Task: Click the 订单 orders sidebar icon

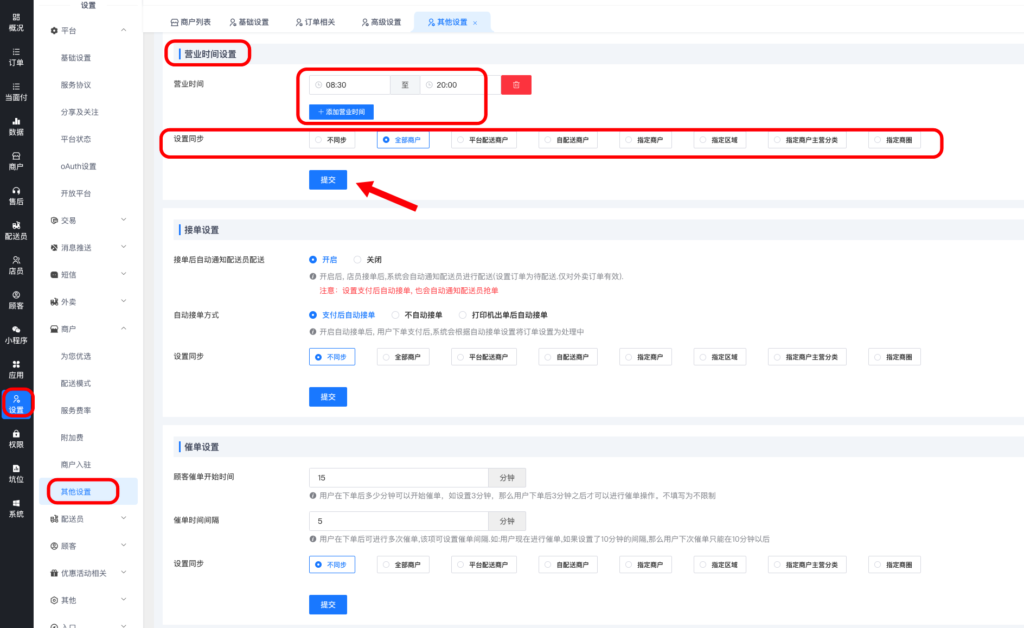Action: (16, 57)
